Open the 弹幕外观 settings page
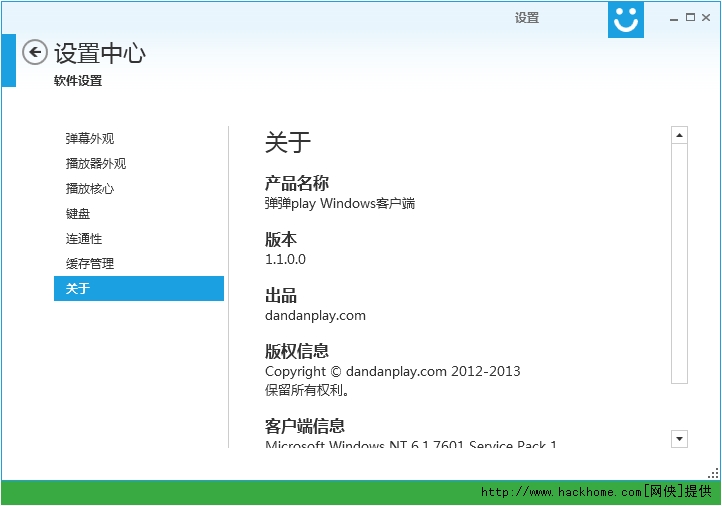Viewport: 722px width, 506px height. [90, 139]
